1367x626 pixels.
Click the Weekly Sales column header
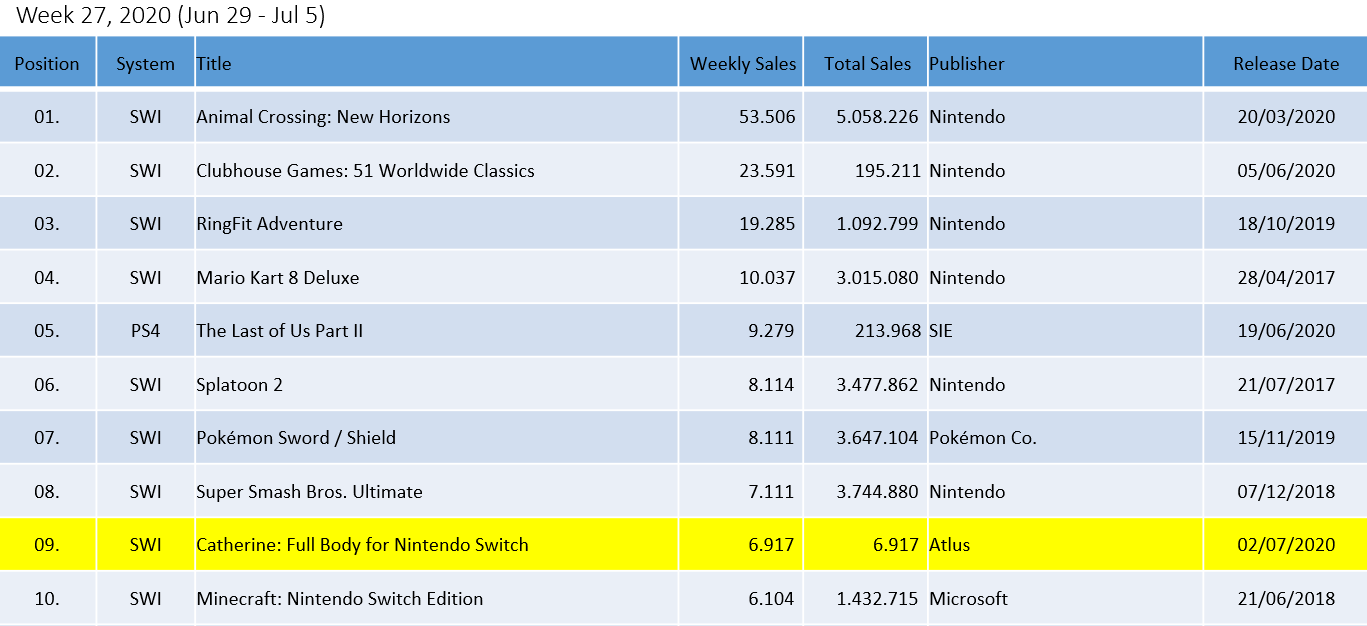coord(741,63)
